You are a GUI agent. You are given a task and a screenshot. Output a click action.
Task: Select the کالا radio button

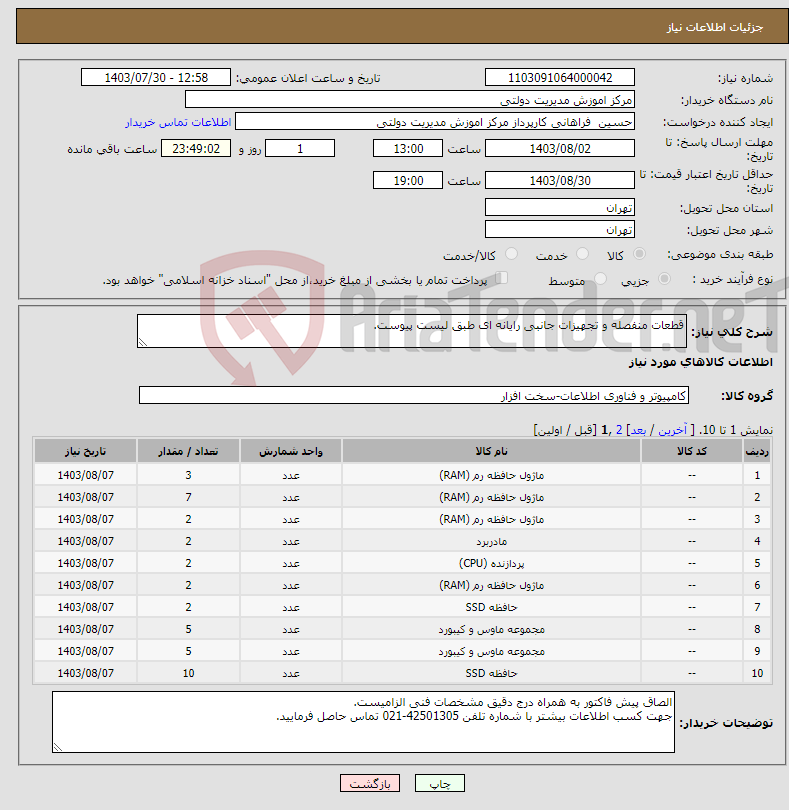coord(639,254)
